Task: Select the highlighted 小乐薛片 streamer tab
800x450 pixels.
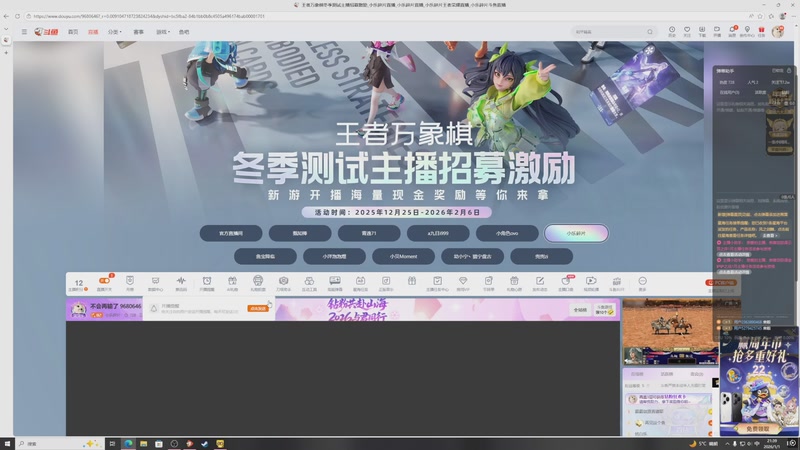Action: coord(576,233)
